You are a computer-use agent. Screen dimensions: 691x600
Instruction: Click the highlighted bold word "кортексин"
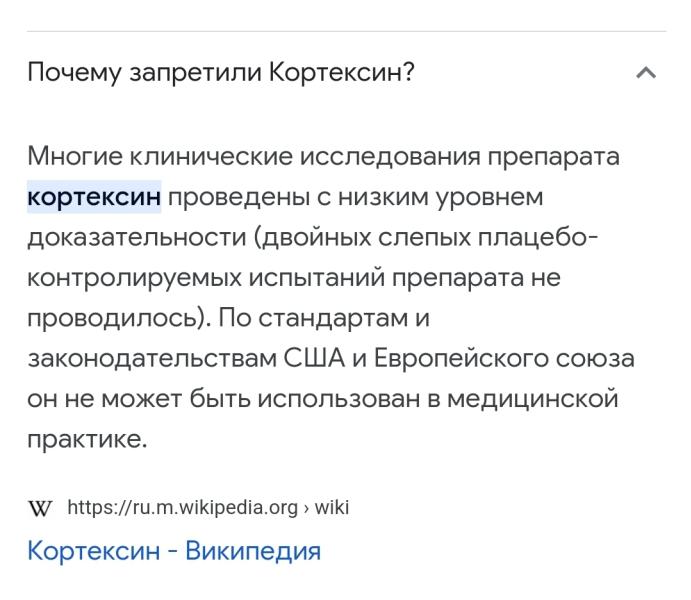click(94, 196)
